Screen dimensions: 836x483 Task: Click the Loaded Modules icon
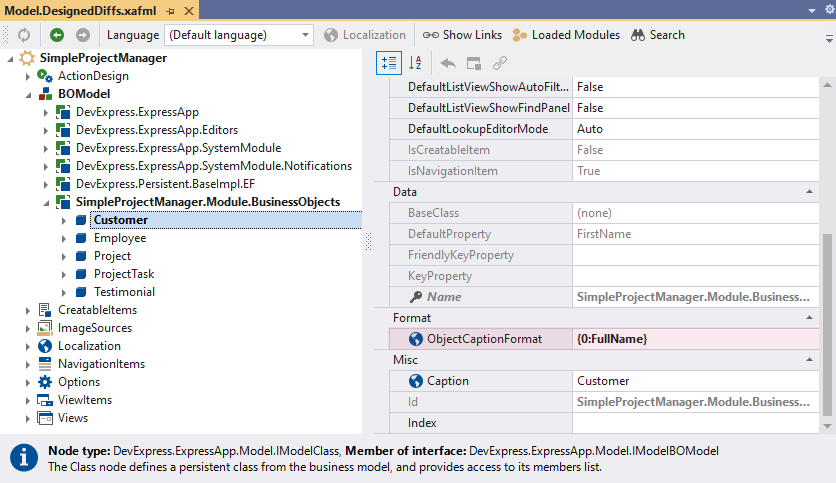[519, 35]
